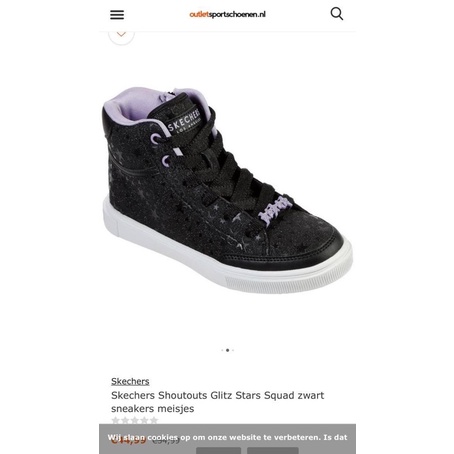Rate the product with the fourth star
Screen dimensions: 454x454
[x=144, y=421]
